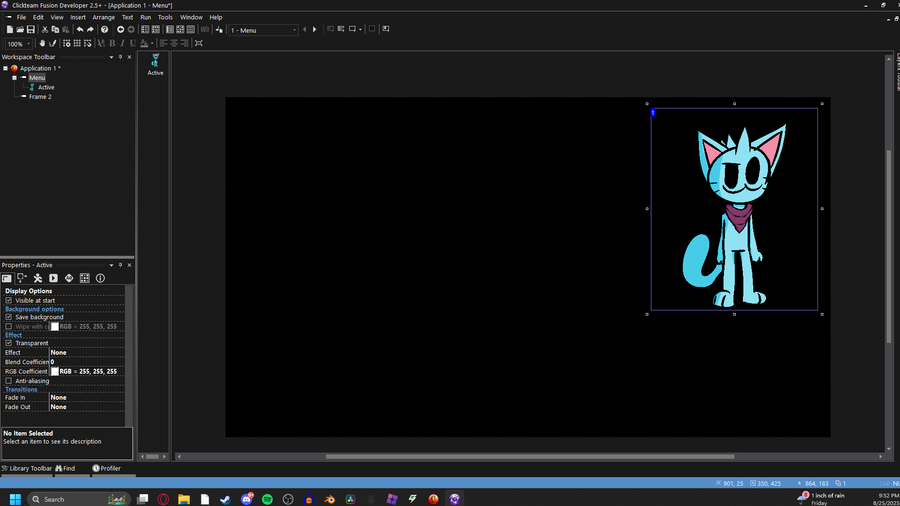Collapse the Menu frame tree node
The width and height of the screenshot is (900, 506).
point(15,78)
